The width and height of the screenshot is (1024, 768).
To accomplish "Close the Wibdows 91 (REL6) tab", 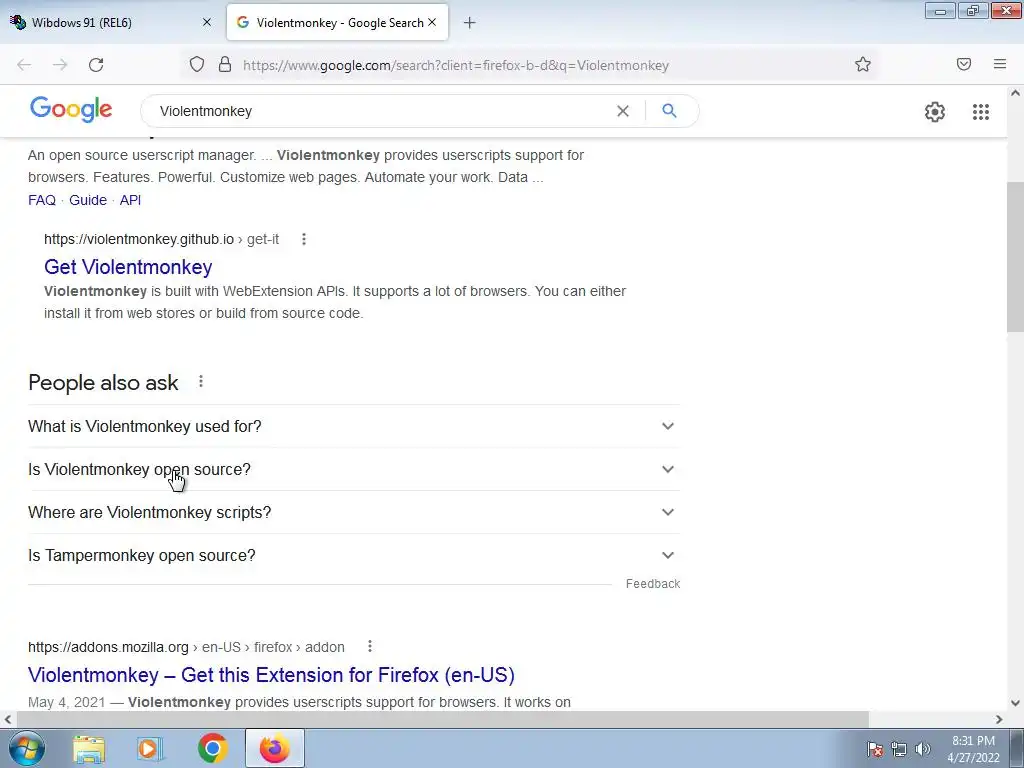I will 206,22.
